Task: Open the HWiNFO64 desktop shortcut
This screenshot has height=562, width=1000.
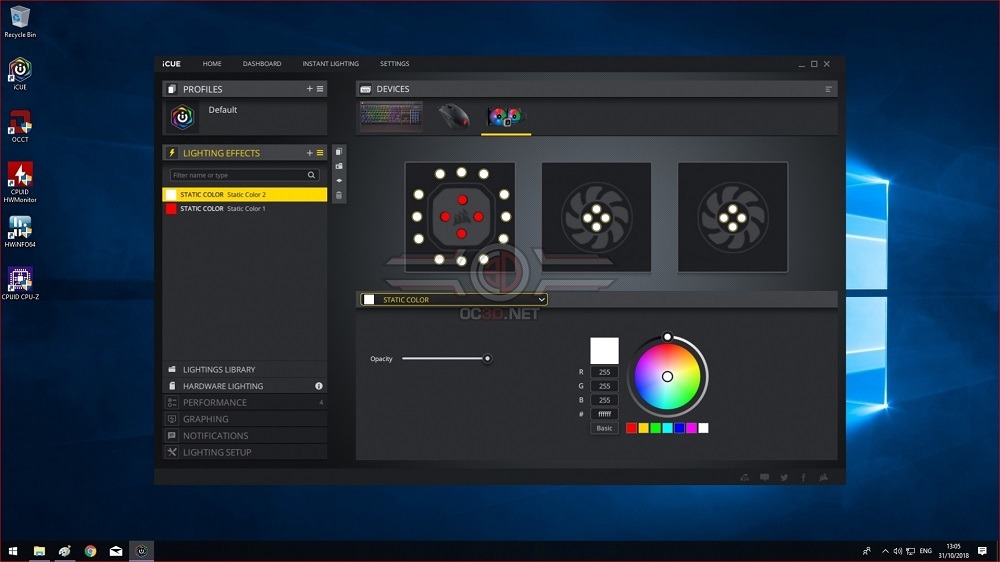Action: [20, 232]
